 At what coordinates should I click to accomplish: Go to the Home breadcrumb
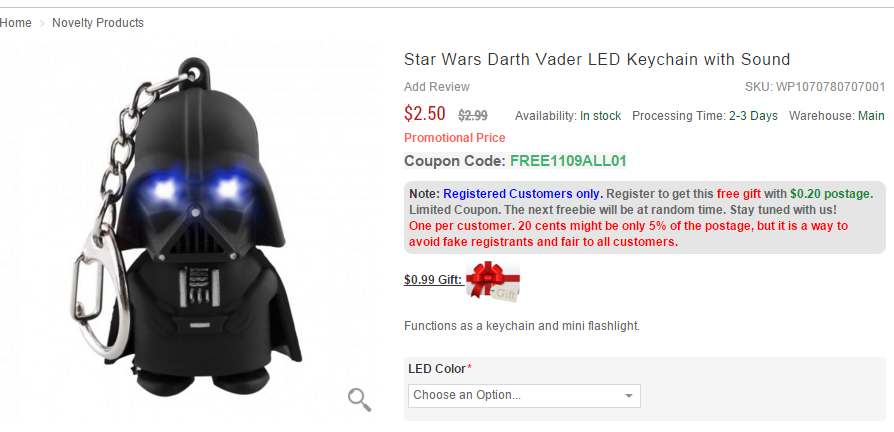(15, 23)
